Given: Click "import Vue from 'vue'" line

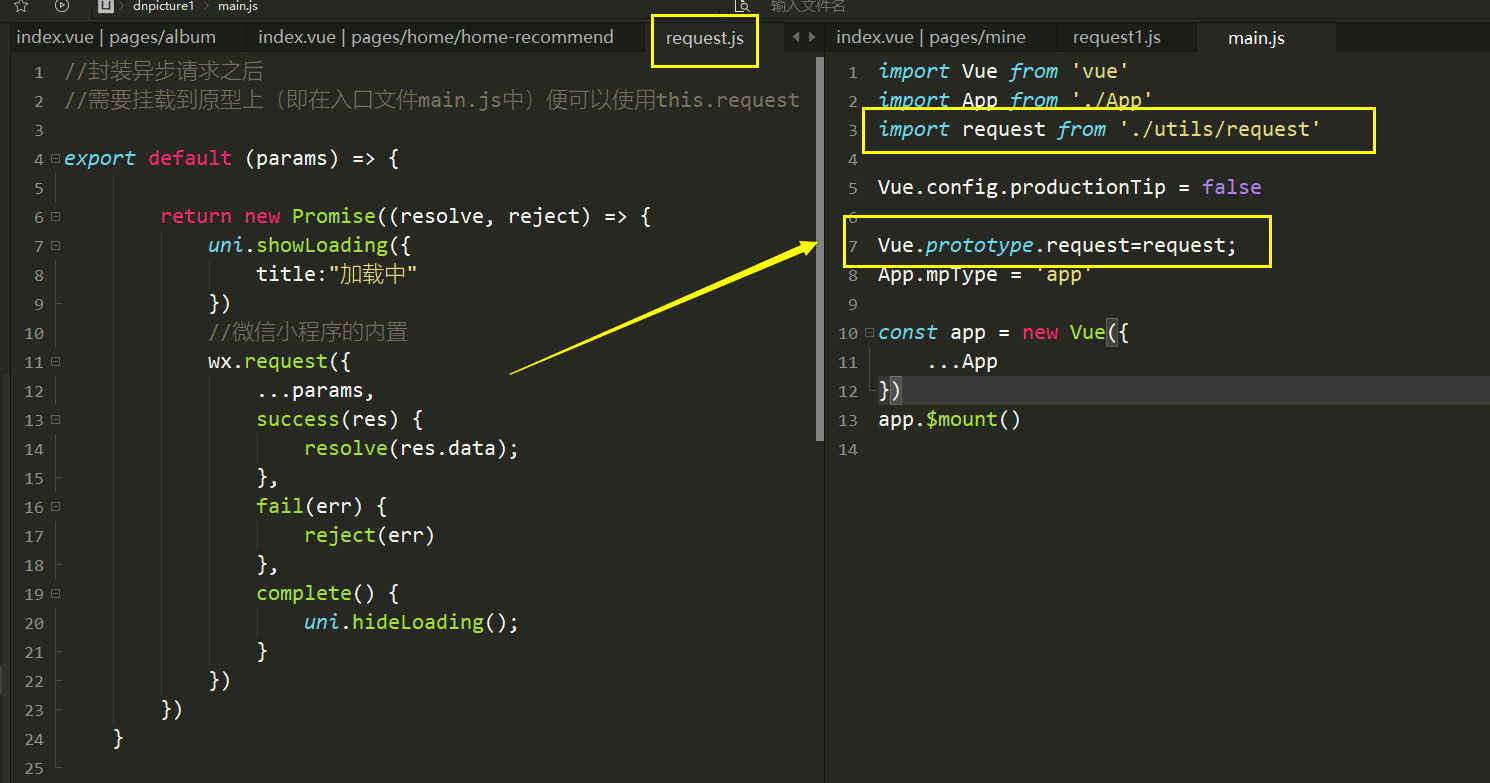Looking at the screenshot, I should click(x=1004, y=71).
